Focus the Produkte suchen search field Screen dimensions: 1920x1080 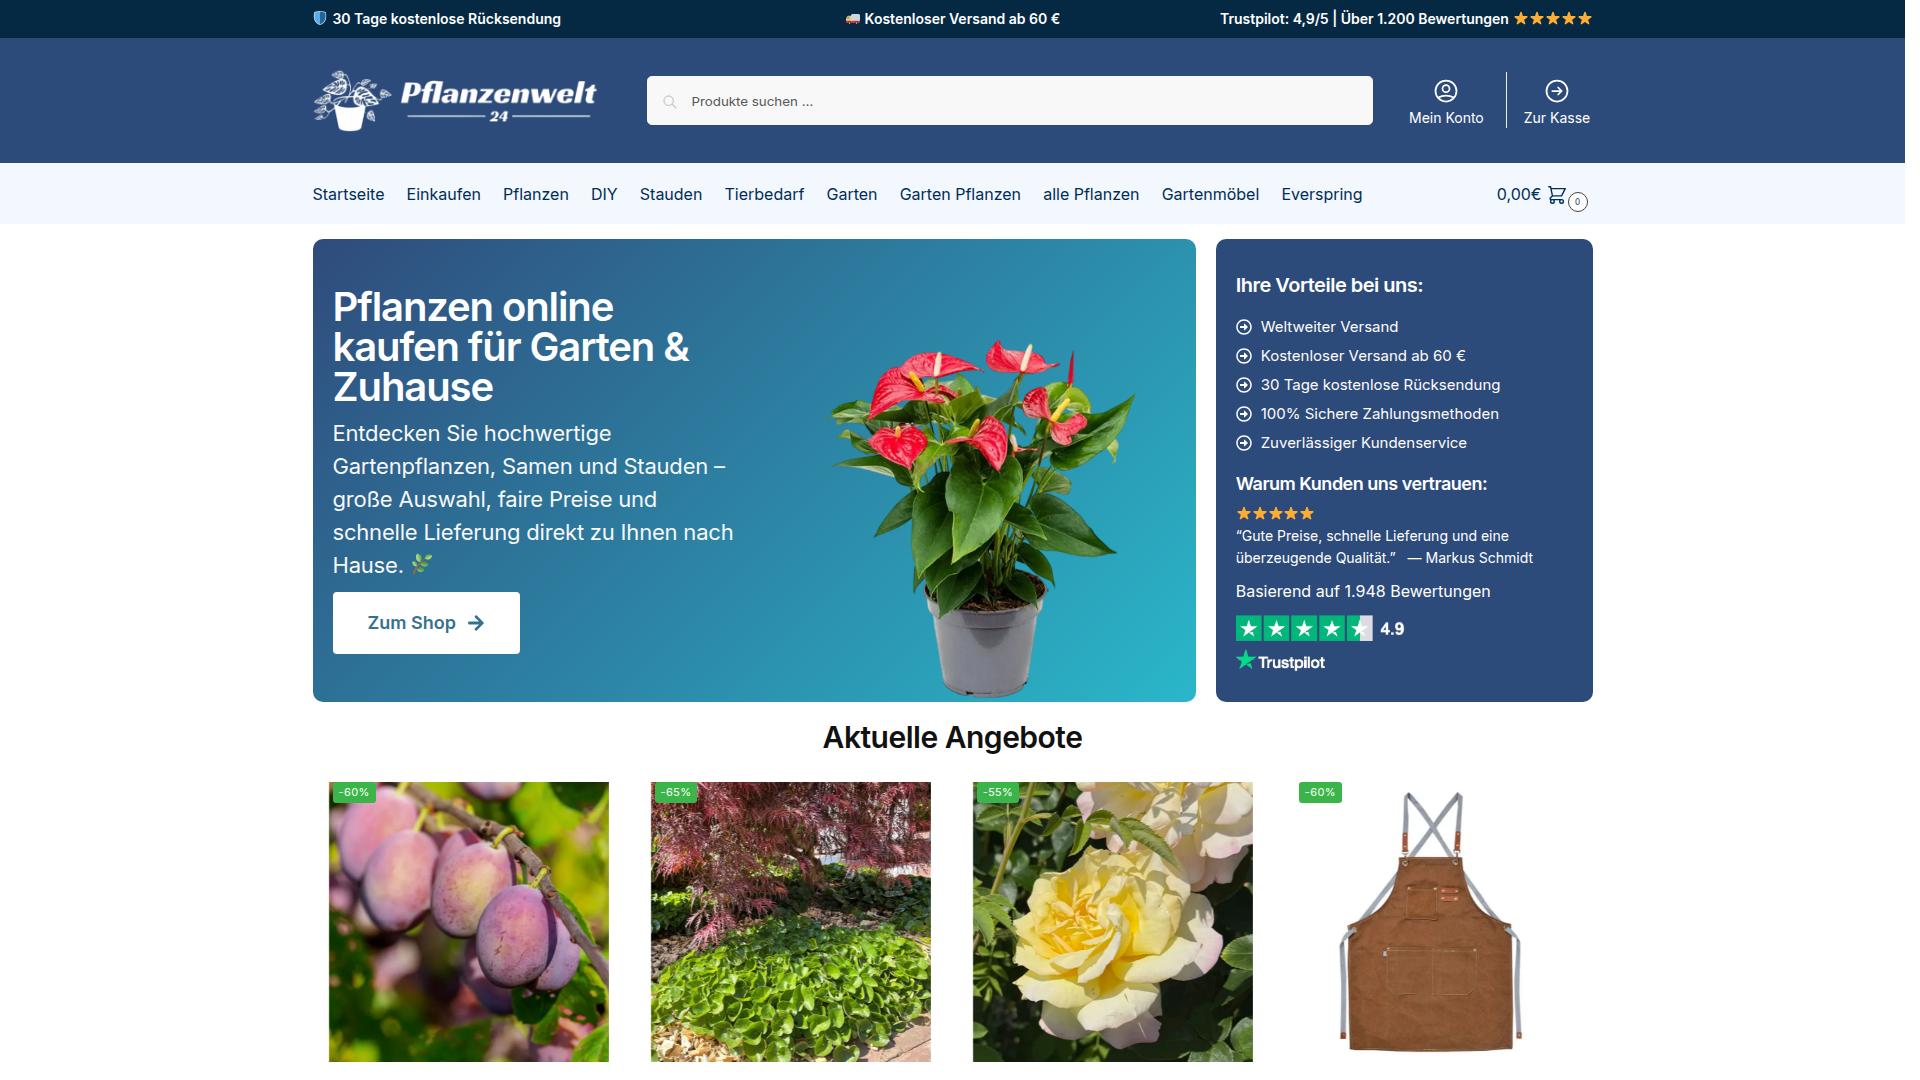[1009, 101]
